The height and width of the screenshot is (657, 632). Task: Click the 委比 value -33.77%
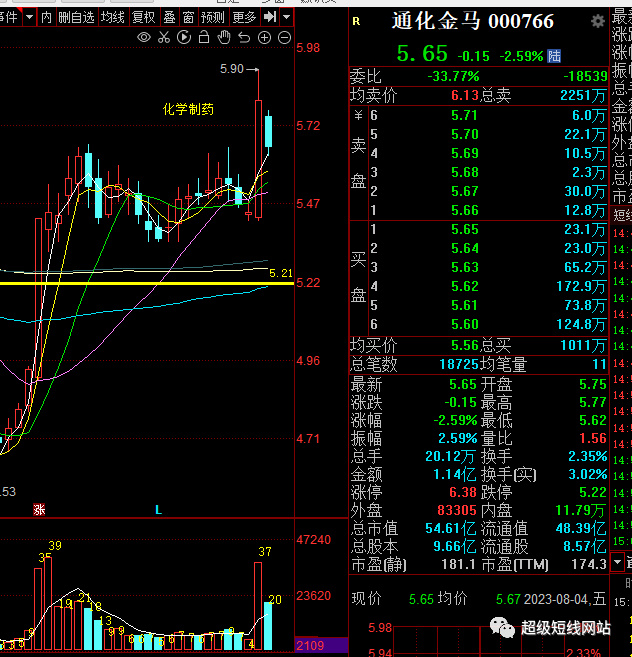(x=453, y=76)
